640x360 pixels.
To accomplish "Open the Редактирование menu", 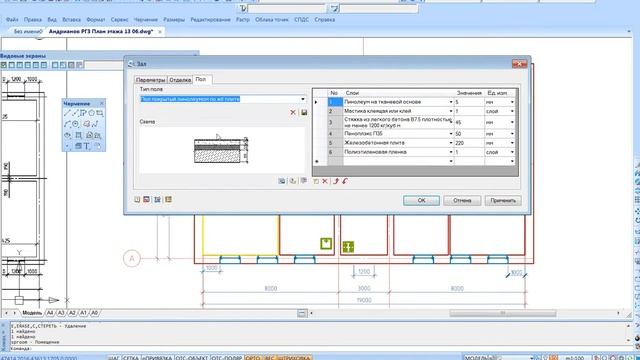I will [x=210, y=20].
